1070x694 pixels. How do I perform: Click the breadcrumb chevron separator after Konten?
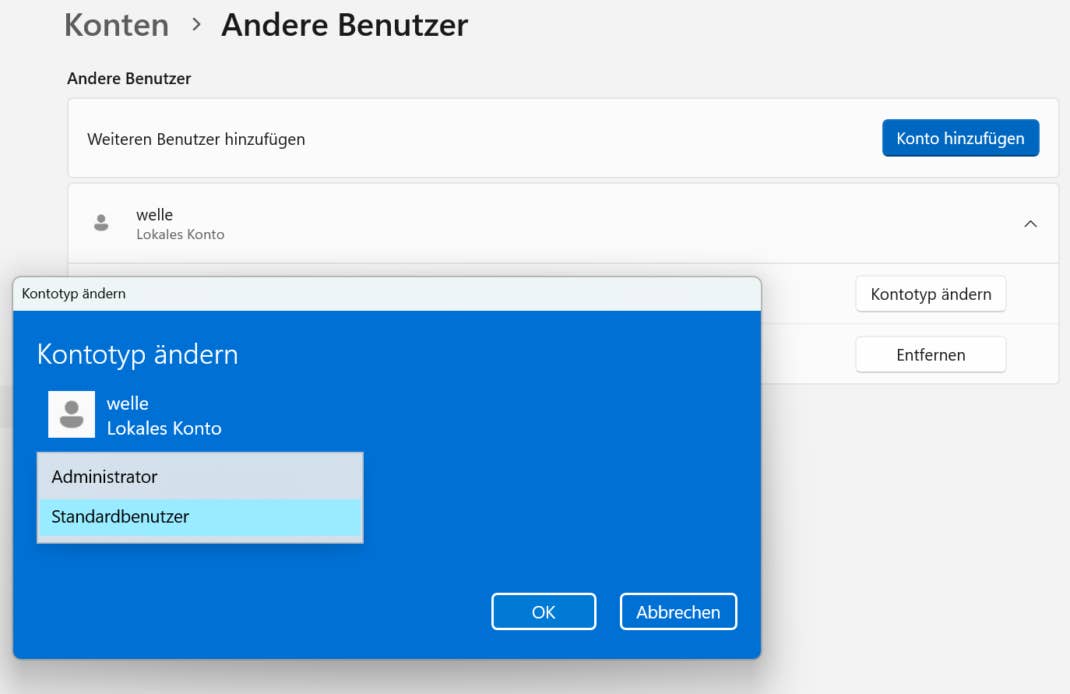196,24
